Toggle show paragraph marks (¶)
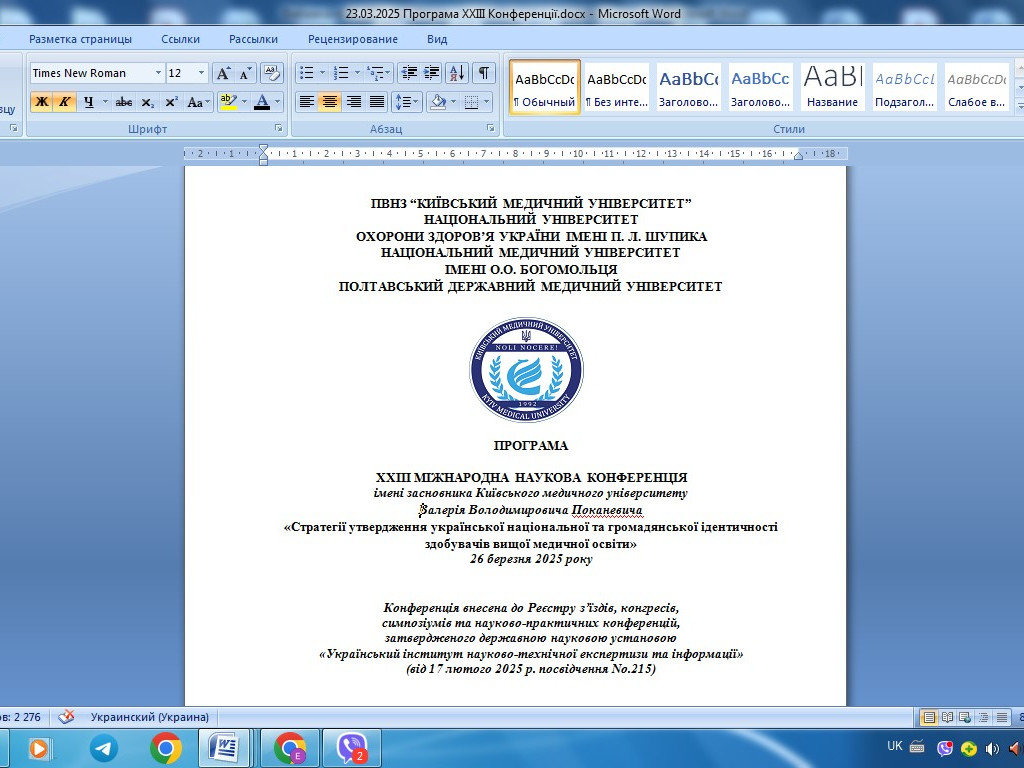 coord(483,72)
